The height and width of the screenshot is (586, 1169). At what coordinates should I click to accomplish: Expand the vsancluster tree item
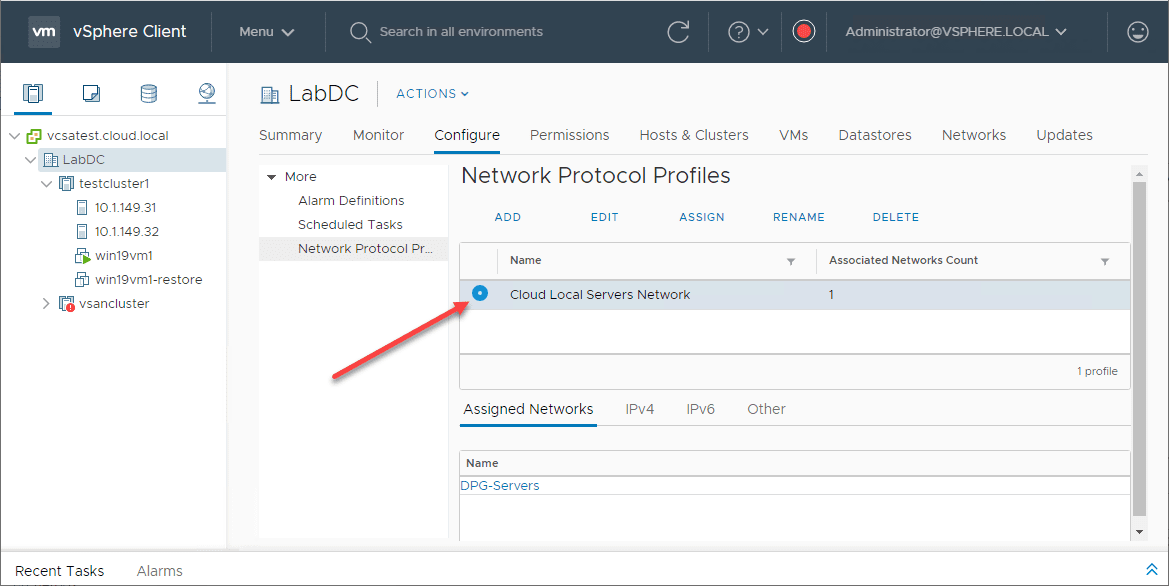pos(45,303)
